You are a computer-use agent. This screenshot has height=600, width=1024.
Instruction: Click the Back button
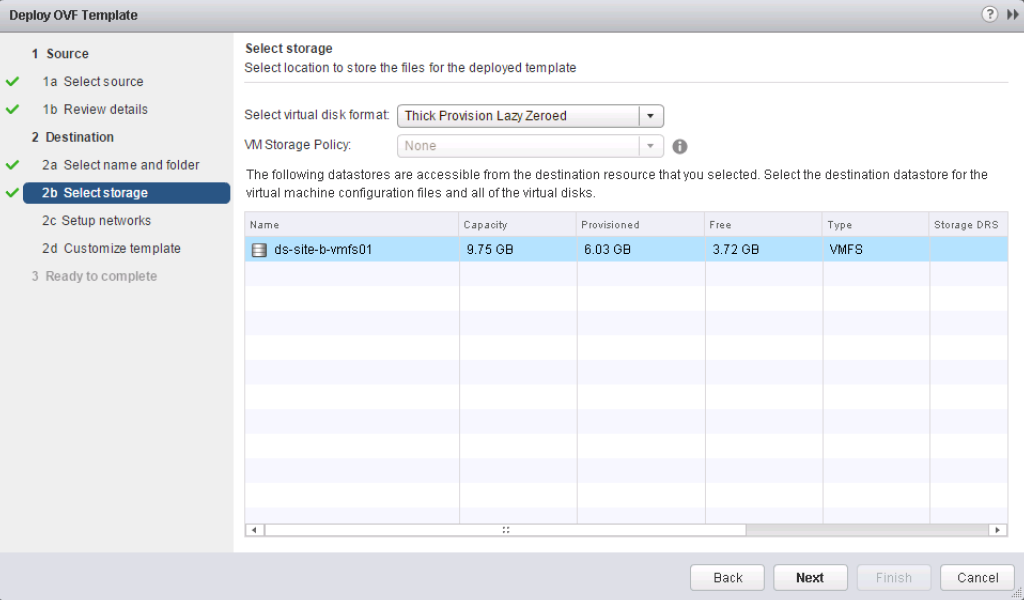[x=728, y=578]
